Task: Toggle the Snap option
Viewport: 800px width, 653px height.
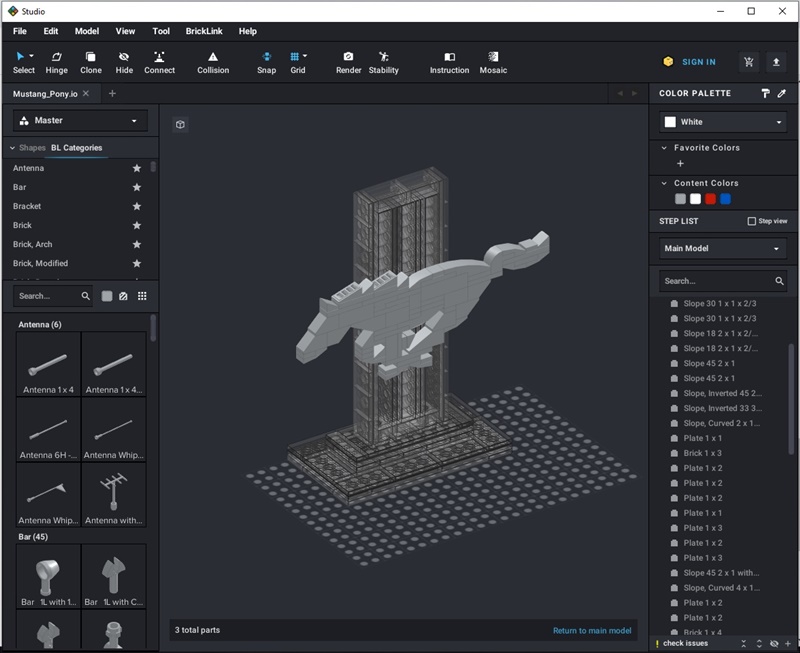Action: [x=266, y=63]
